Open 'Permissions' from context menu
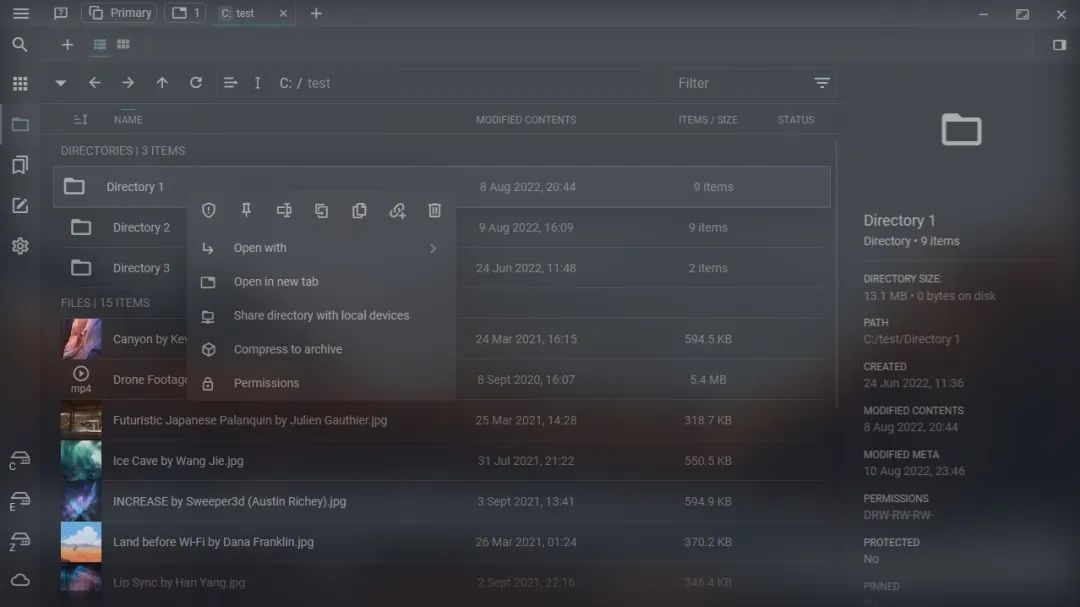This screenshot has width=1080, height=607. coord(321,383)
